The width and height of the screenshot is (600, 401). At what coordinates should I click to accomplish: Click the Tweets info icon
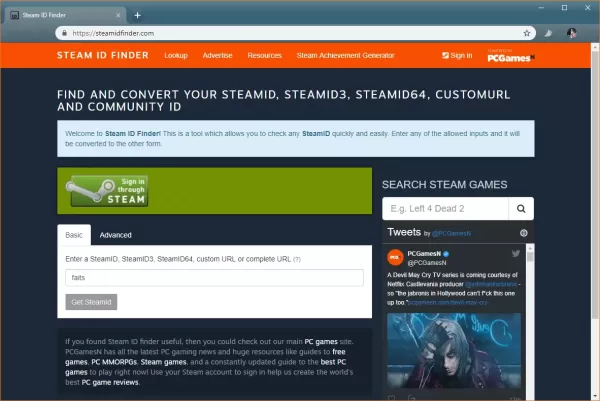[x=523, y=233]
